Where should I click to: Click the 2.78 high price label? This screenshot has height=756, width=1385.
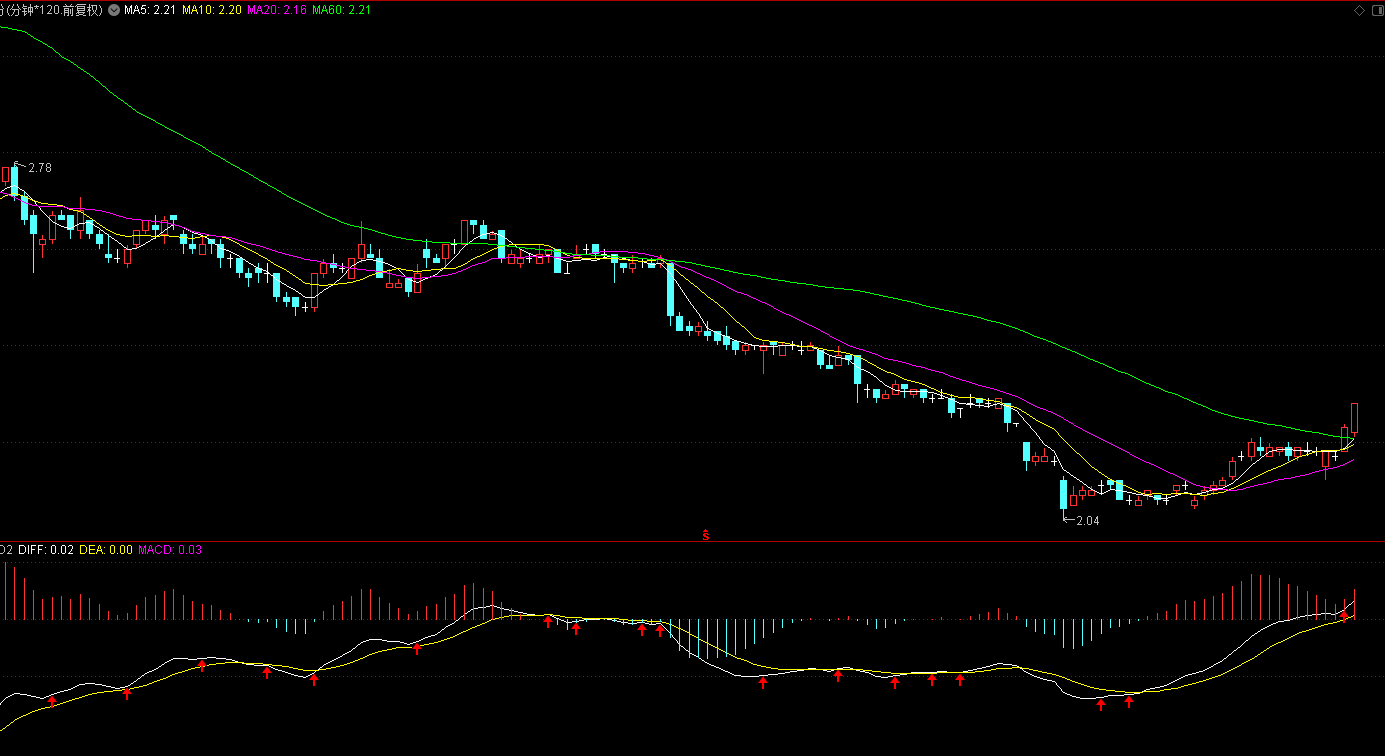pos(39,168)
